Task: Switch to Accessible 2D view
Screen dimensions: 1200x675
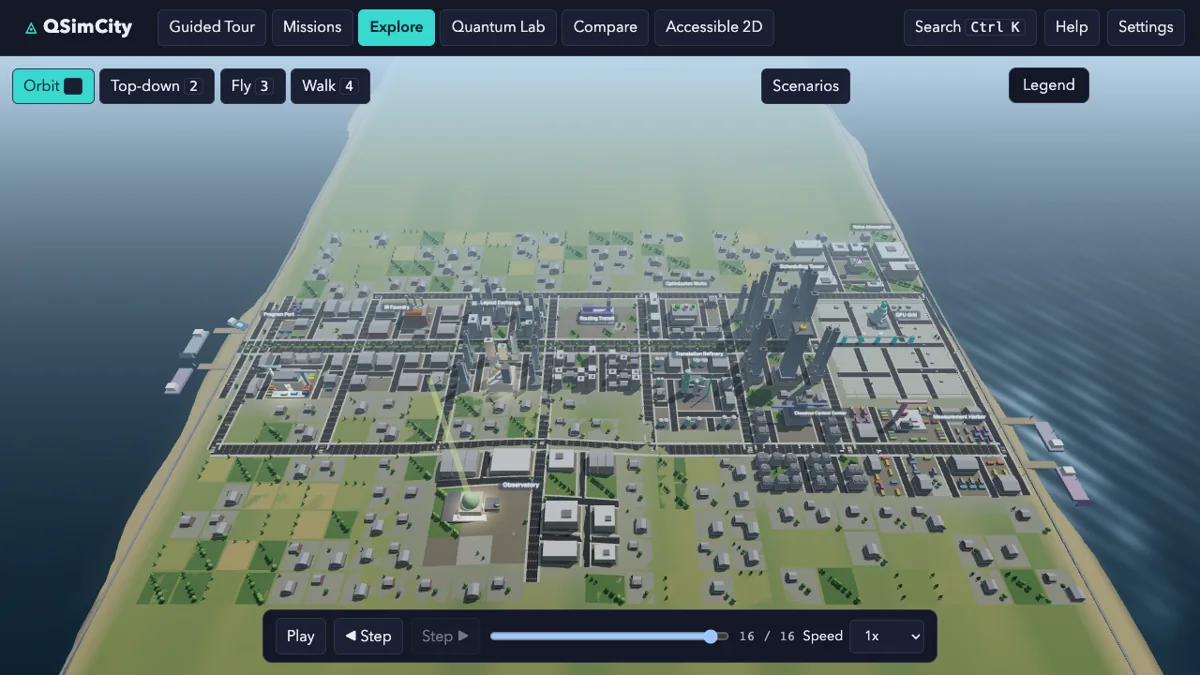Action: [714, 27]
